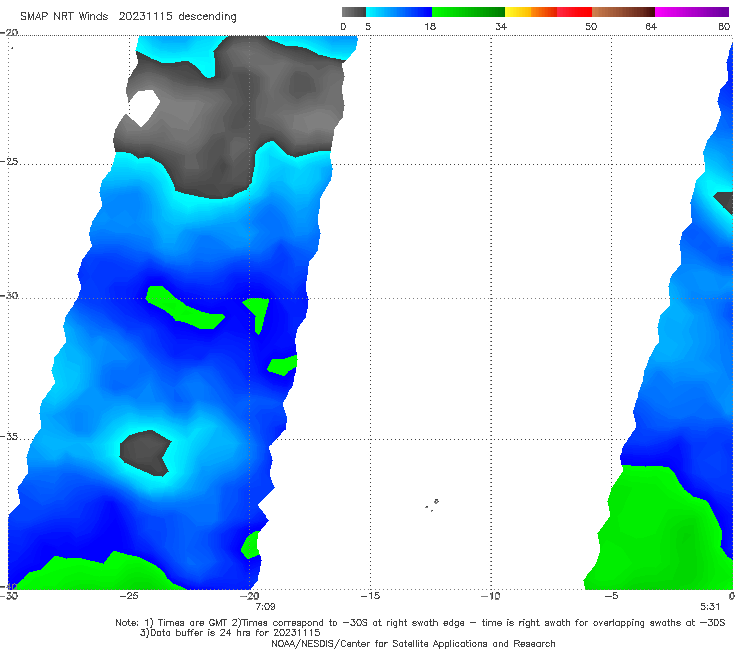The height and width of the screenshot is (650, 740).
Task: Click the dark gray triangle in right swath
Action: click(x=724, y=203)
